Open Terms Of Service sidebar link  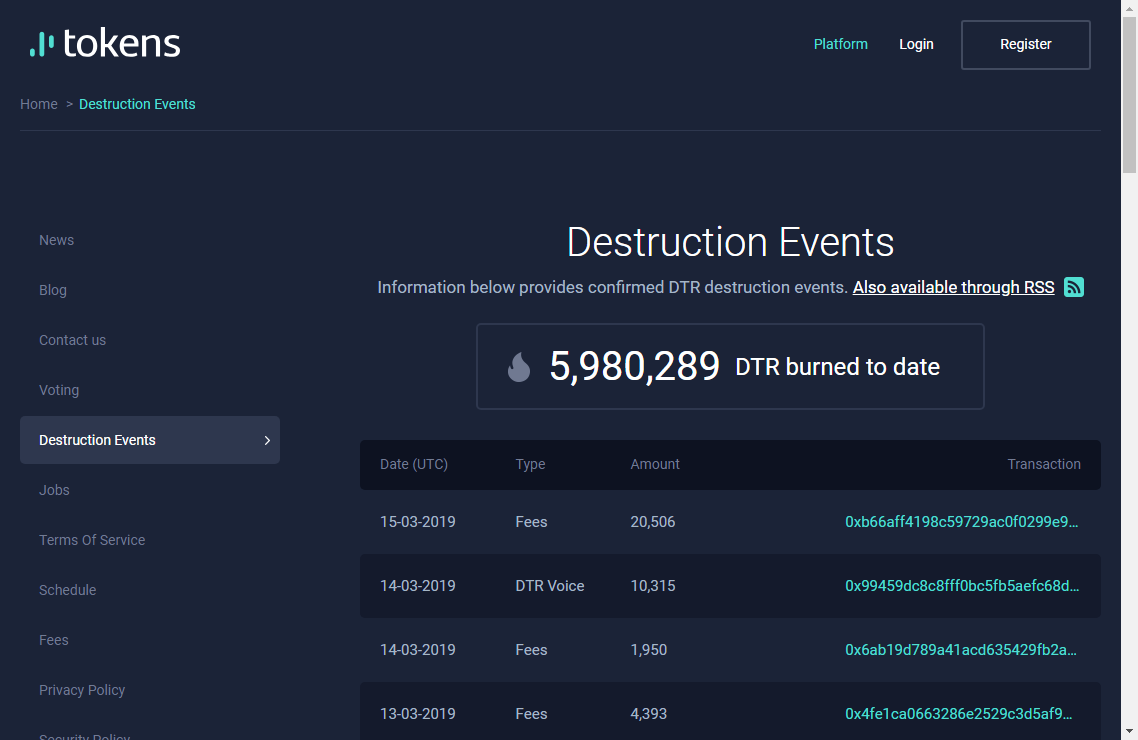[92, 540]
